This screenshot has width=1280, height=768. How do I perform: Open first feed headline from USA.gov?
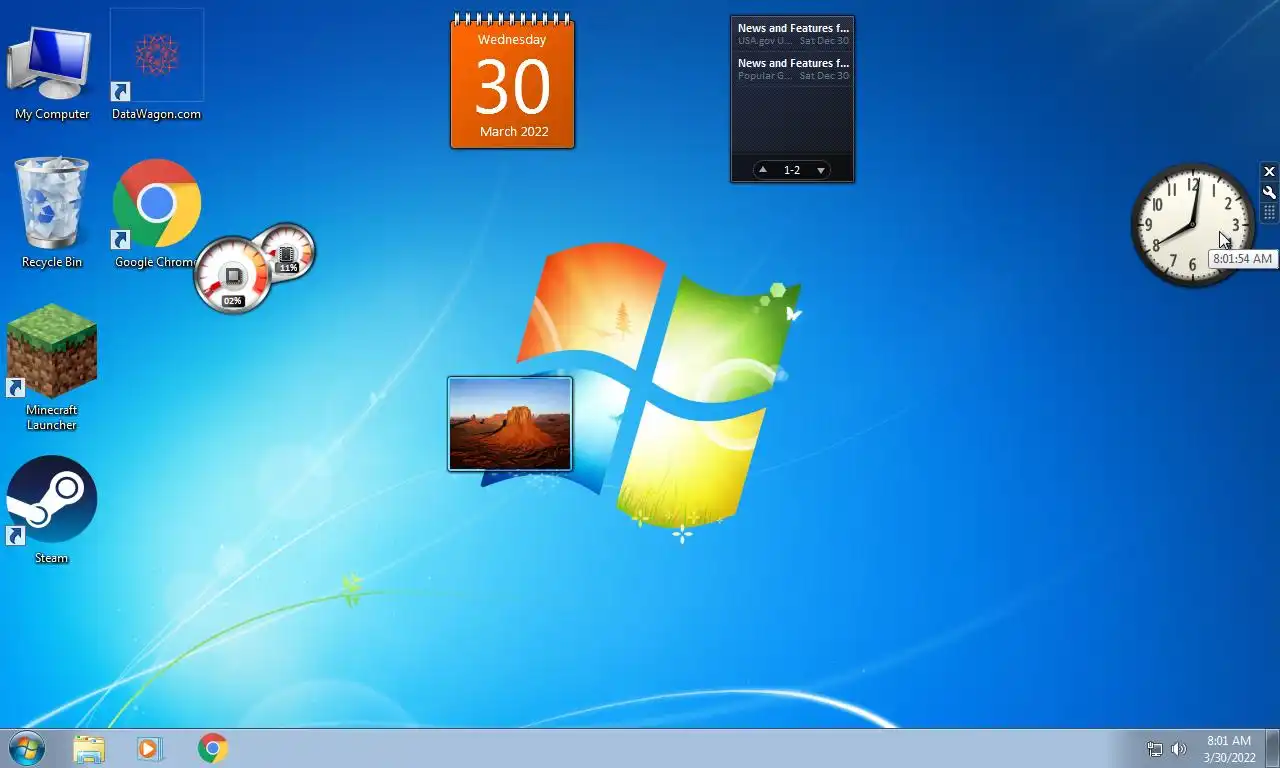click(793, 34)
